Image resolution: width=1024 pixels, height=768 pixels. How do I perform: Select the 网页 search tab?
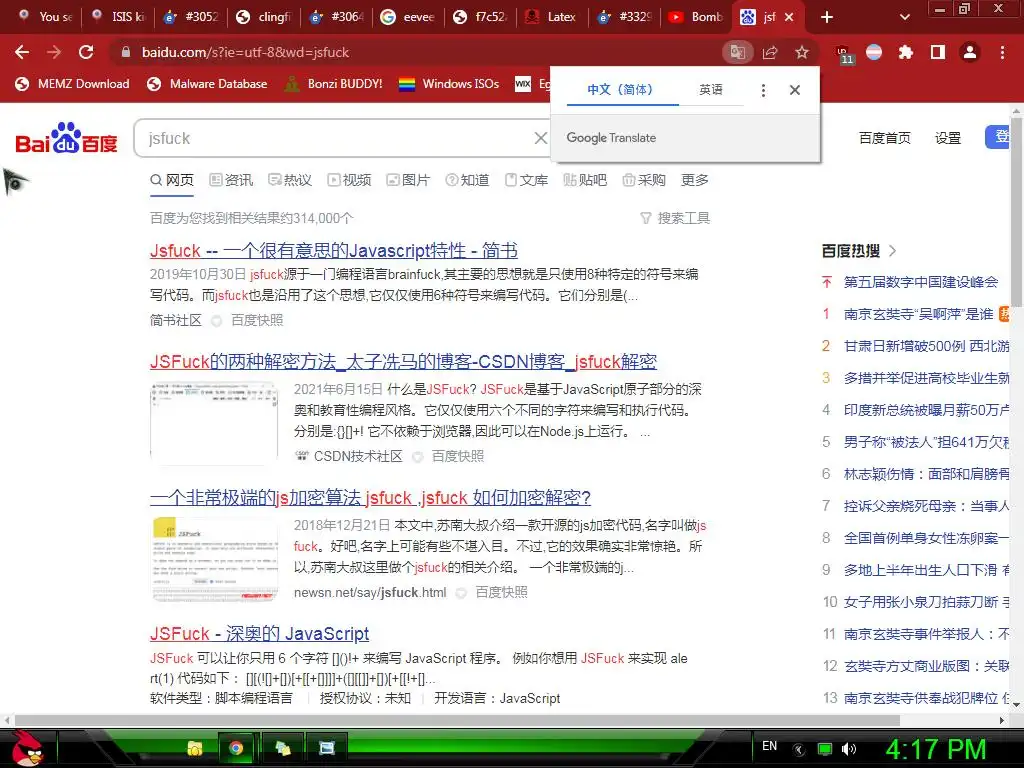pyautogui.click(x=172, y=180)
